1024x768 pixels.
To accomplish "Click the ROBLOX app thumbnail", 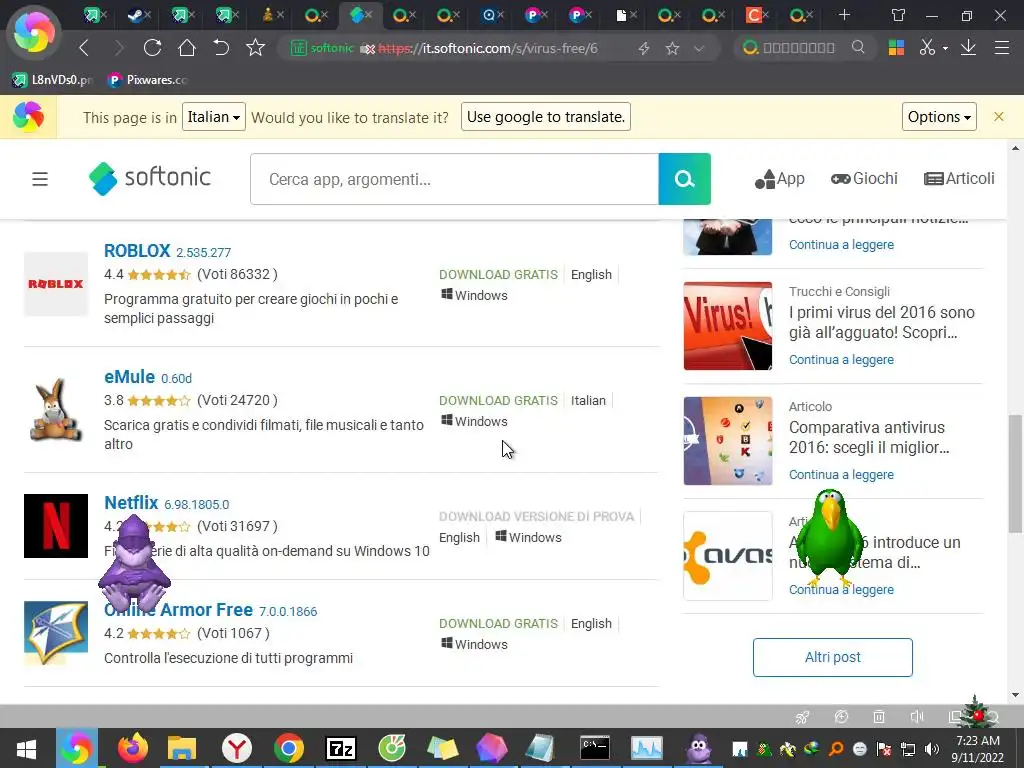I will [x=56, y=284].
